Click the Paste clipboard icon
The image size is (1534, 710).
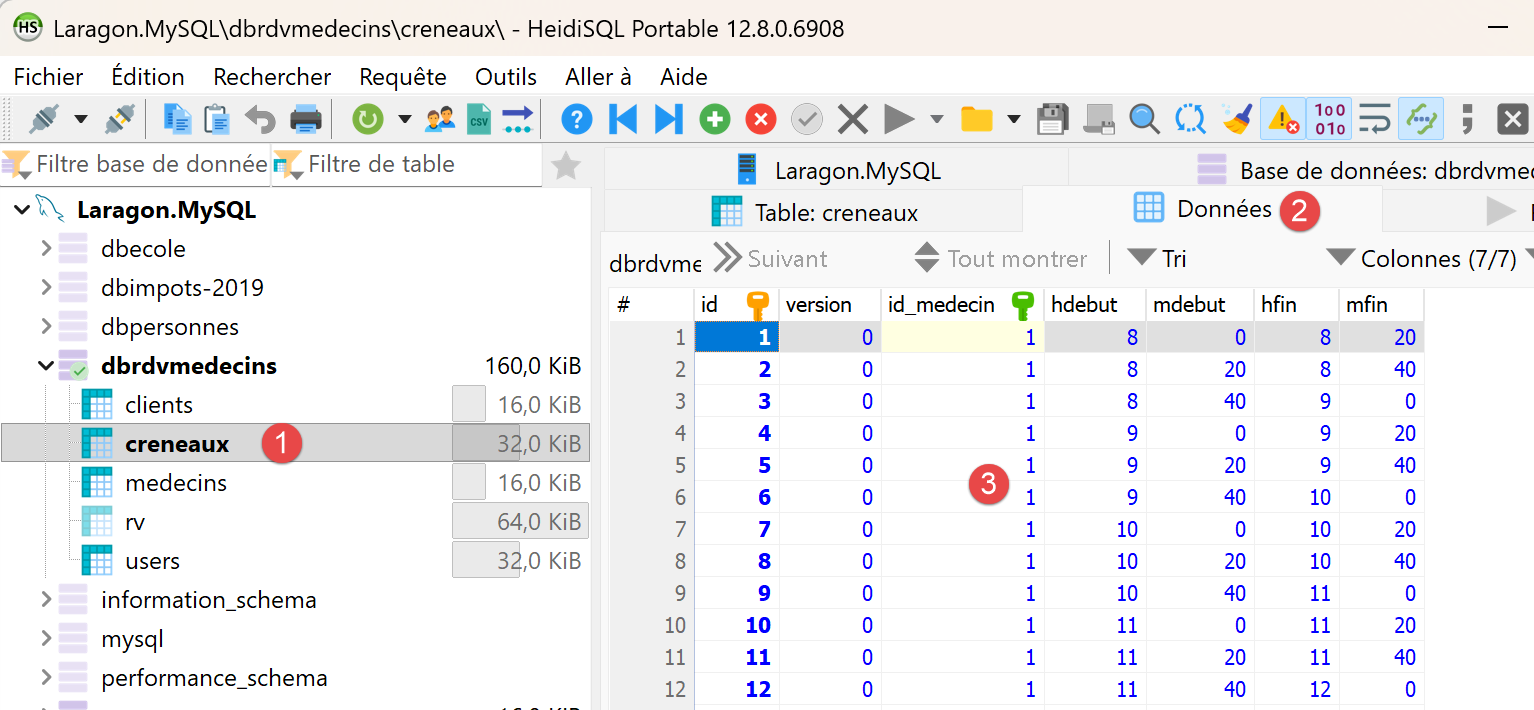click(x=217, y=120)
